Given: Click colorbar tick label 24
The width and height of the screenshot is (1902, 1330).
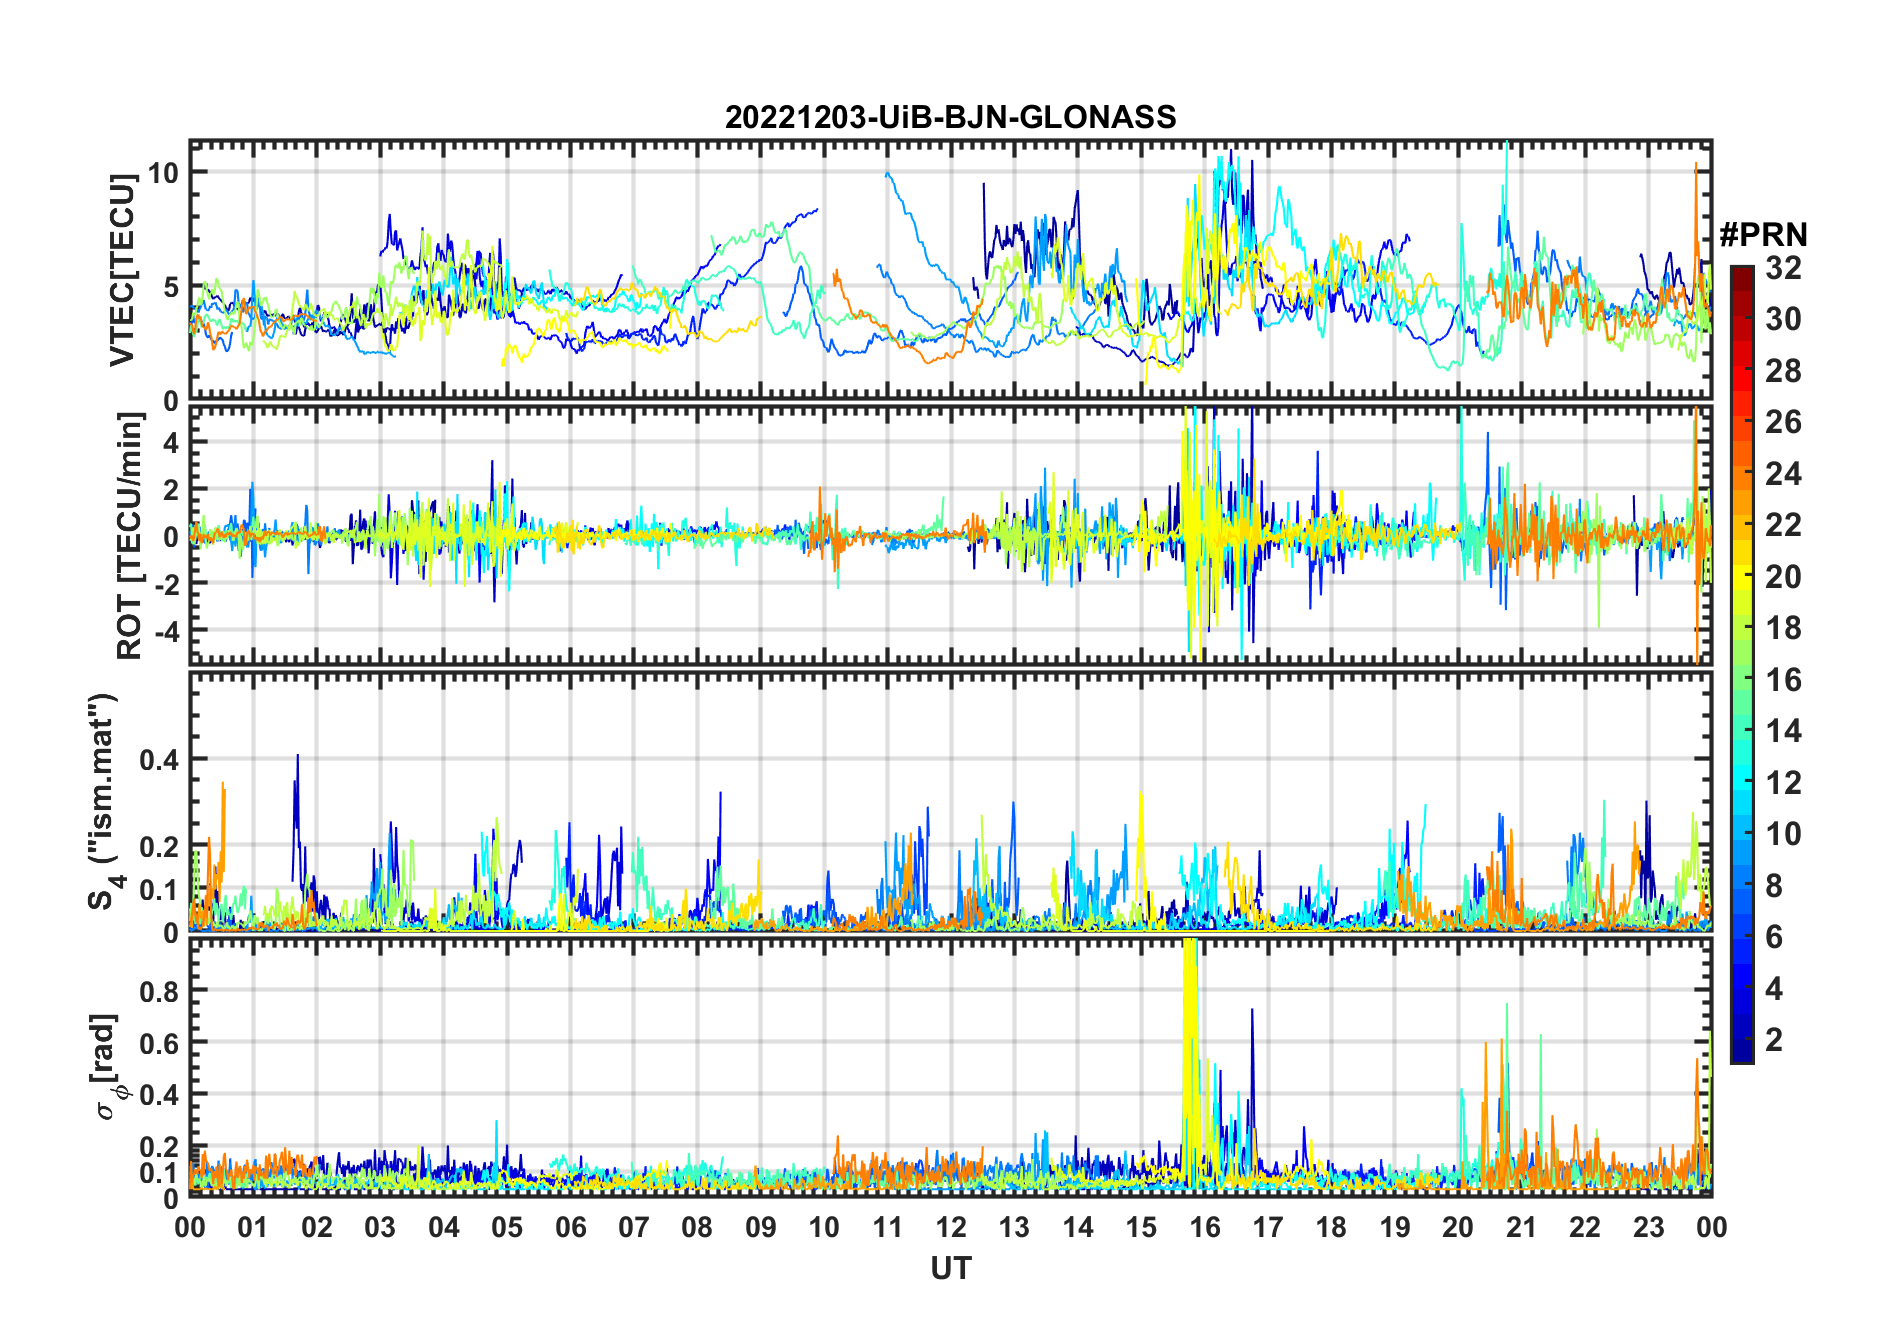Looking at the screenshot, I should pyautogui.click(x=1783, y=473).
